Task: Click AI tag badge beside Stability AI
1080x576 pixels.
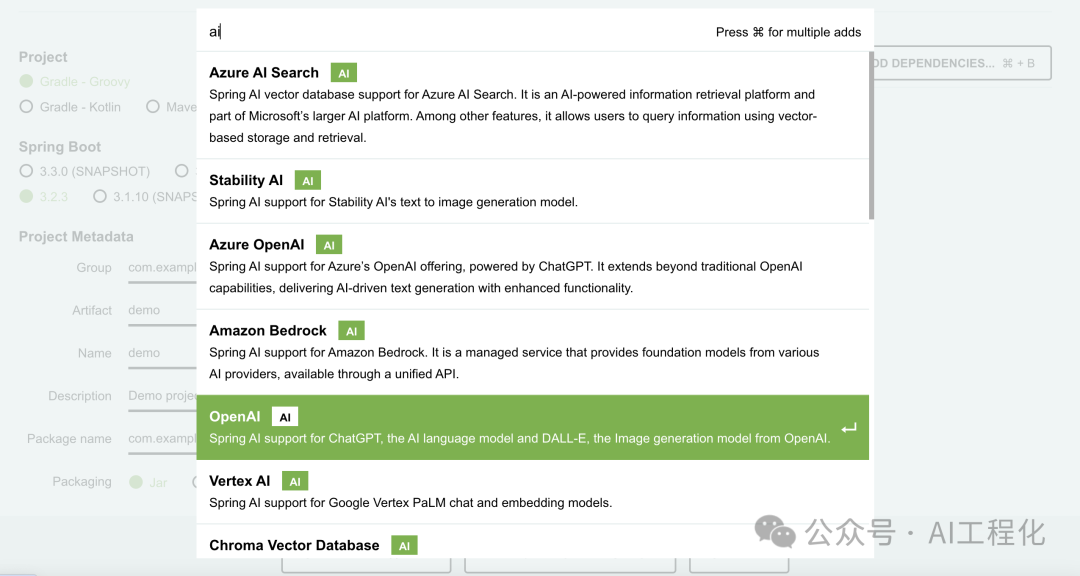Action: coord(307,181)
